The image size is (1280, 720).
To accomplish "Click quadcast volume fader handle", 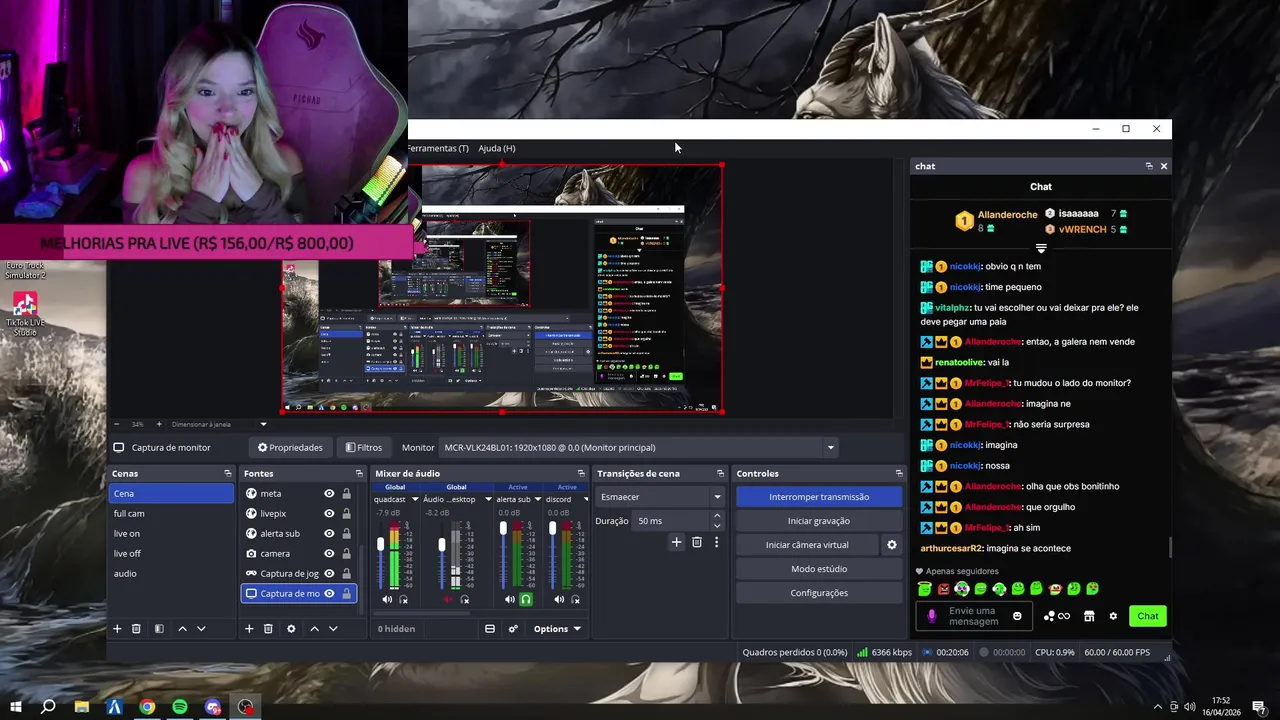I will [x=380, y=544].
